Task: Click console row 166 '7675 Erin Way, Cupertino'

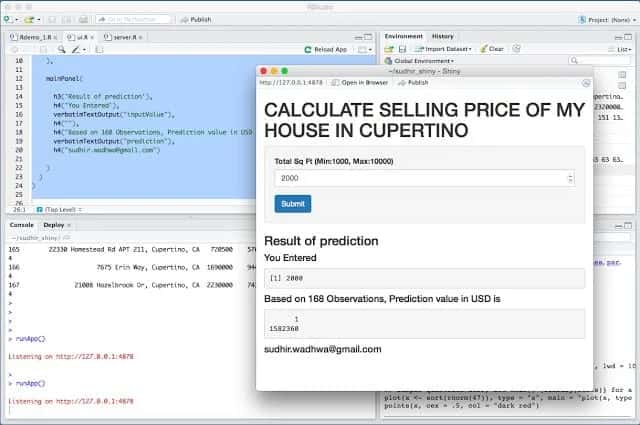Action: [x=148, y=267]
